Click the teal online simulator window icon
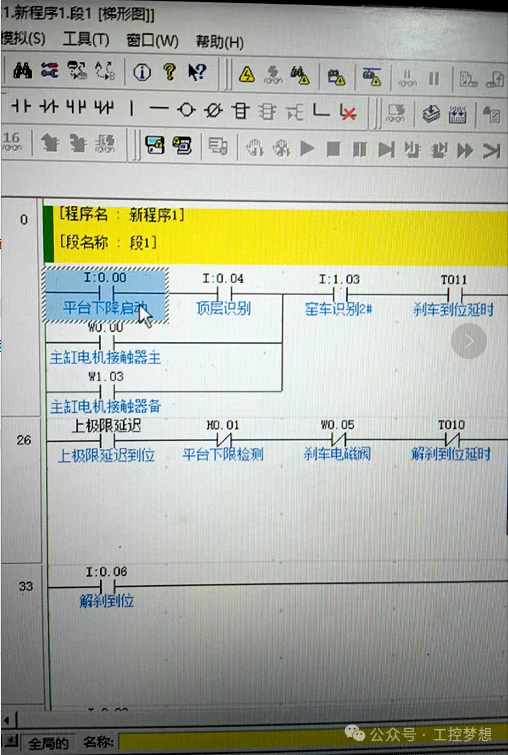 155,144
